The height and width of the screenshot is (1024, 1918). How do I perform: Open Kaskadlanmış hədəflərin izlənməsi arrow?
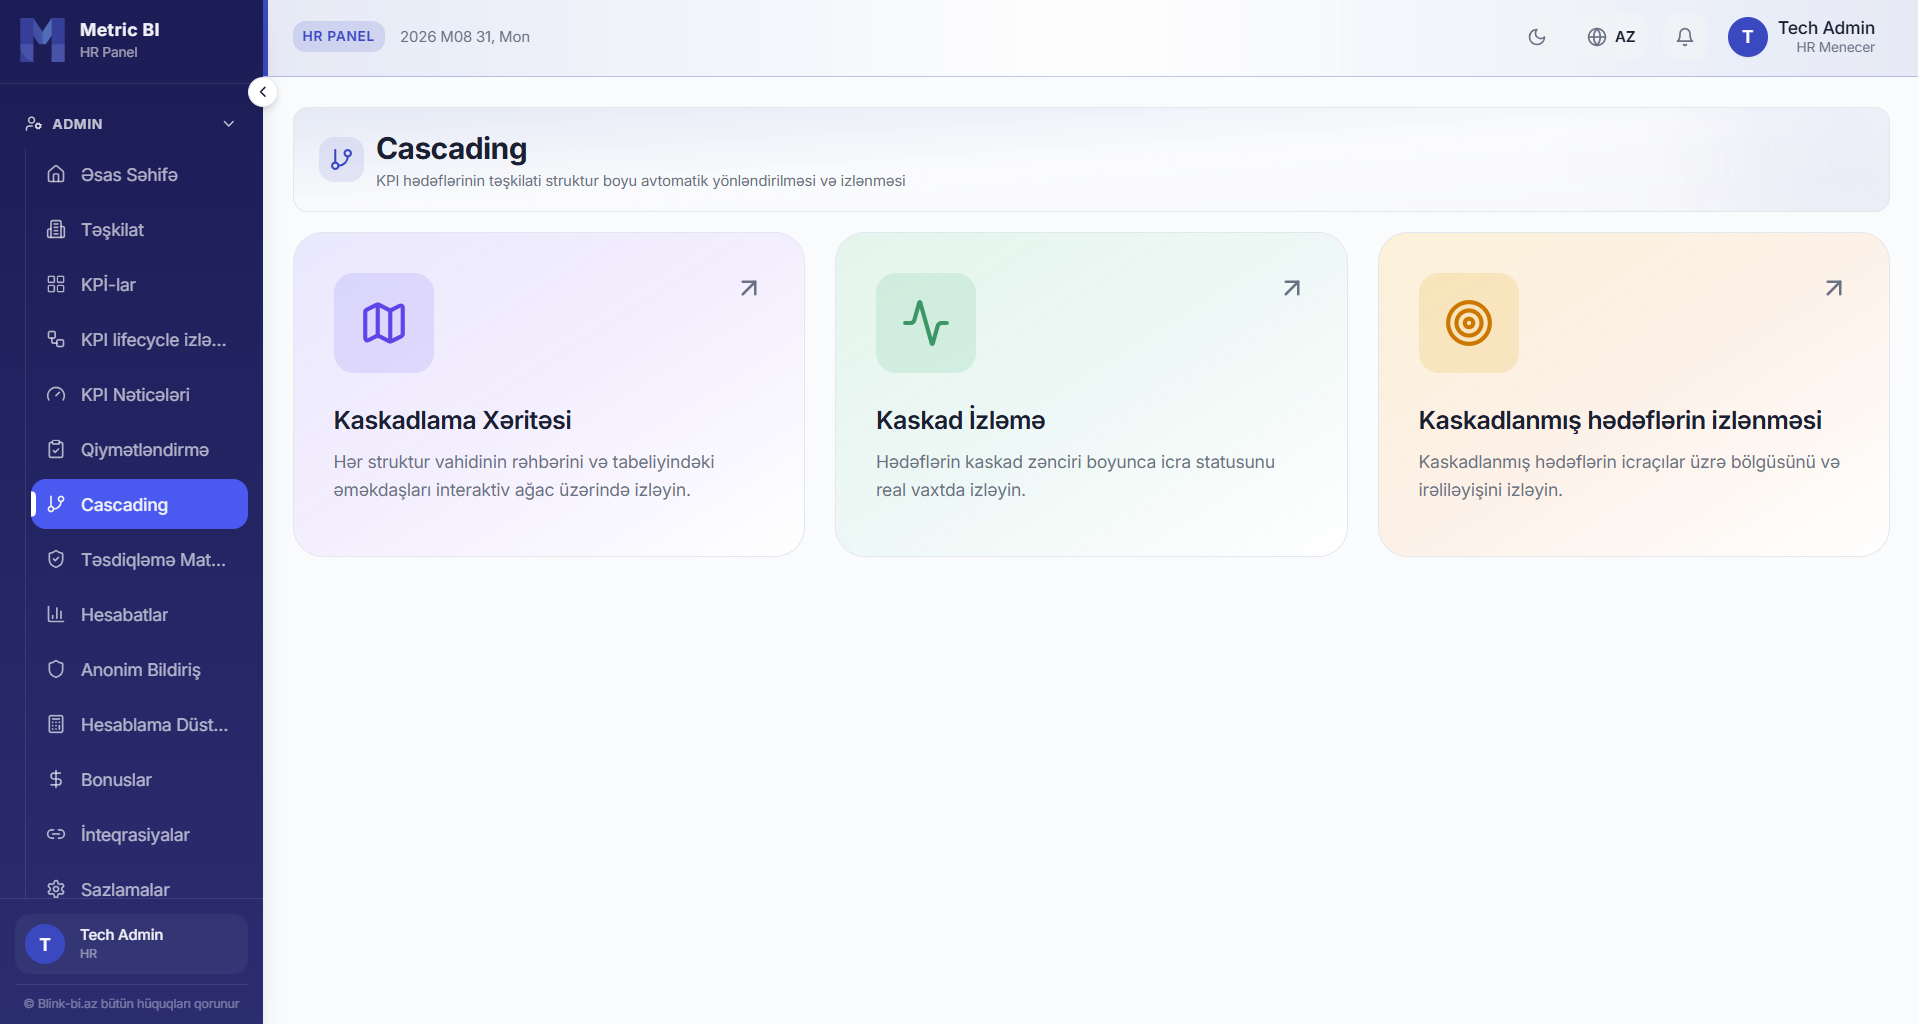tap(1834, 288)
